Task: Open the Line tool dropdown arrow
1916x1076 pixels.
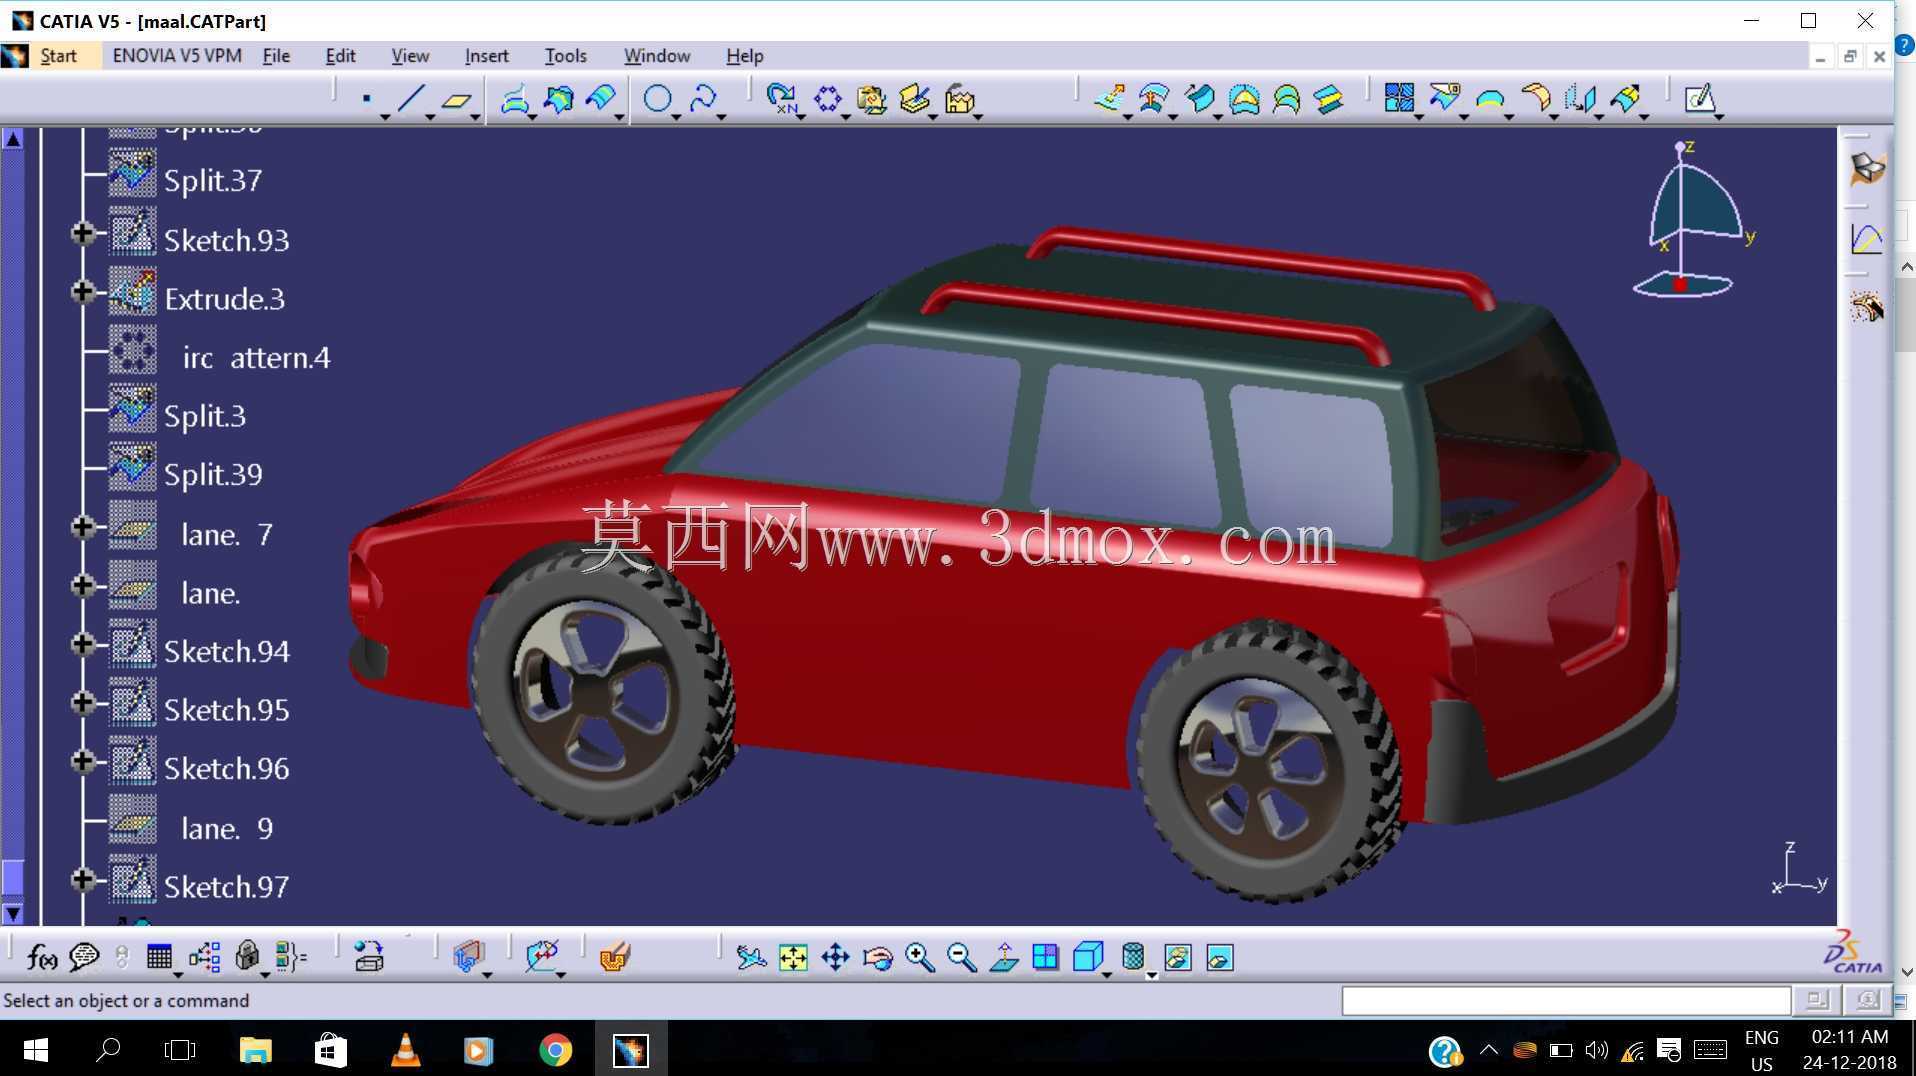Action: (430, 118)
